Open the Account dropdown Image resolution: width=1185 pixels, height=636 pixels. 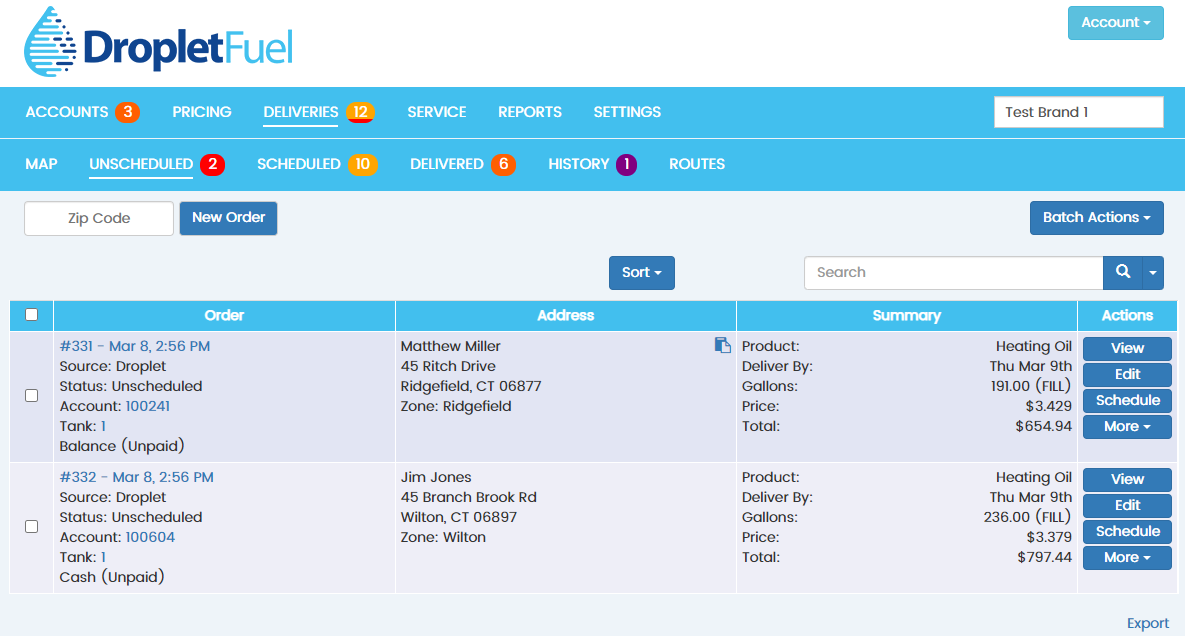pos(1115,22)
